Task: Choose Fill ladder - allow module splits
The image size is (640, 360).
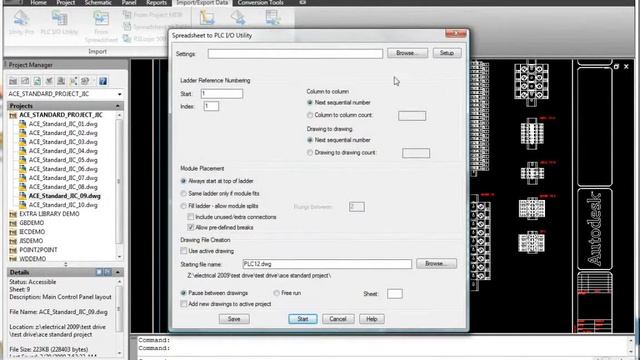Action: point(183,206)
